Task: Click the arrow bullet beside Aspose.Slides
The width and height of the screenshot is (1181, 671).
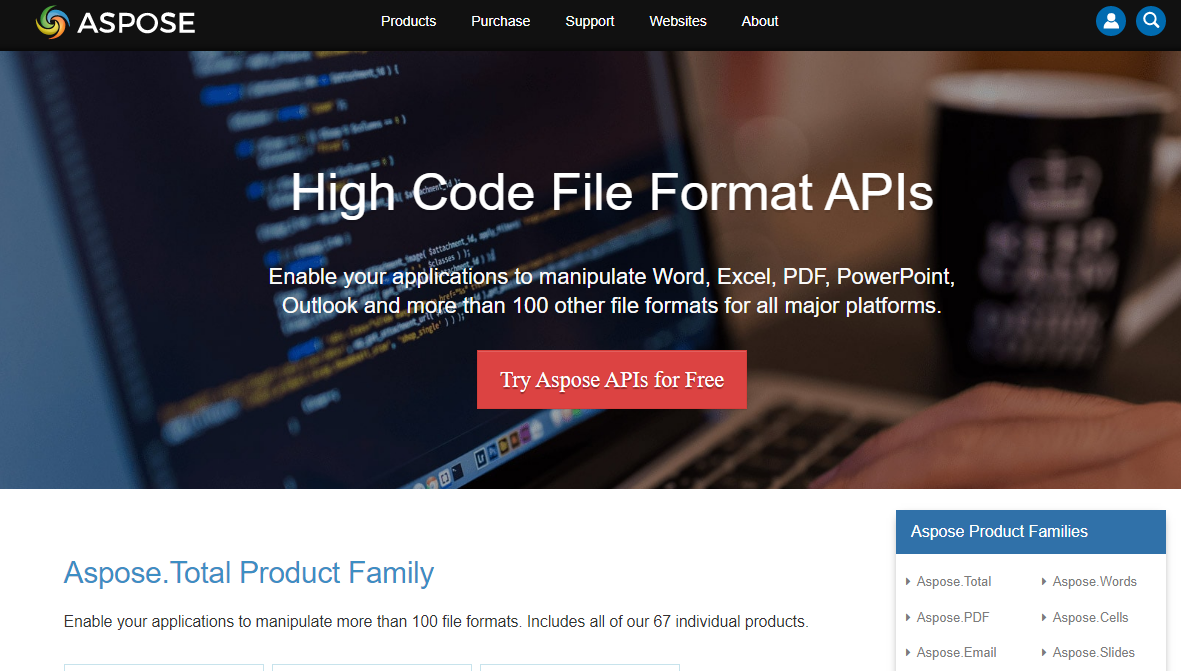Action: (1043, 652)
